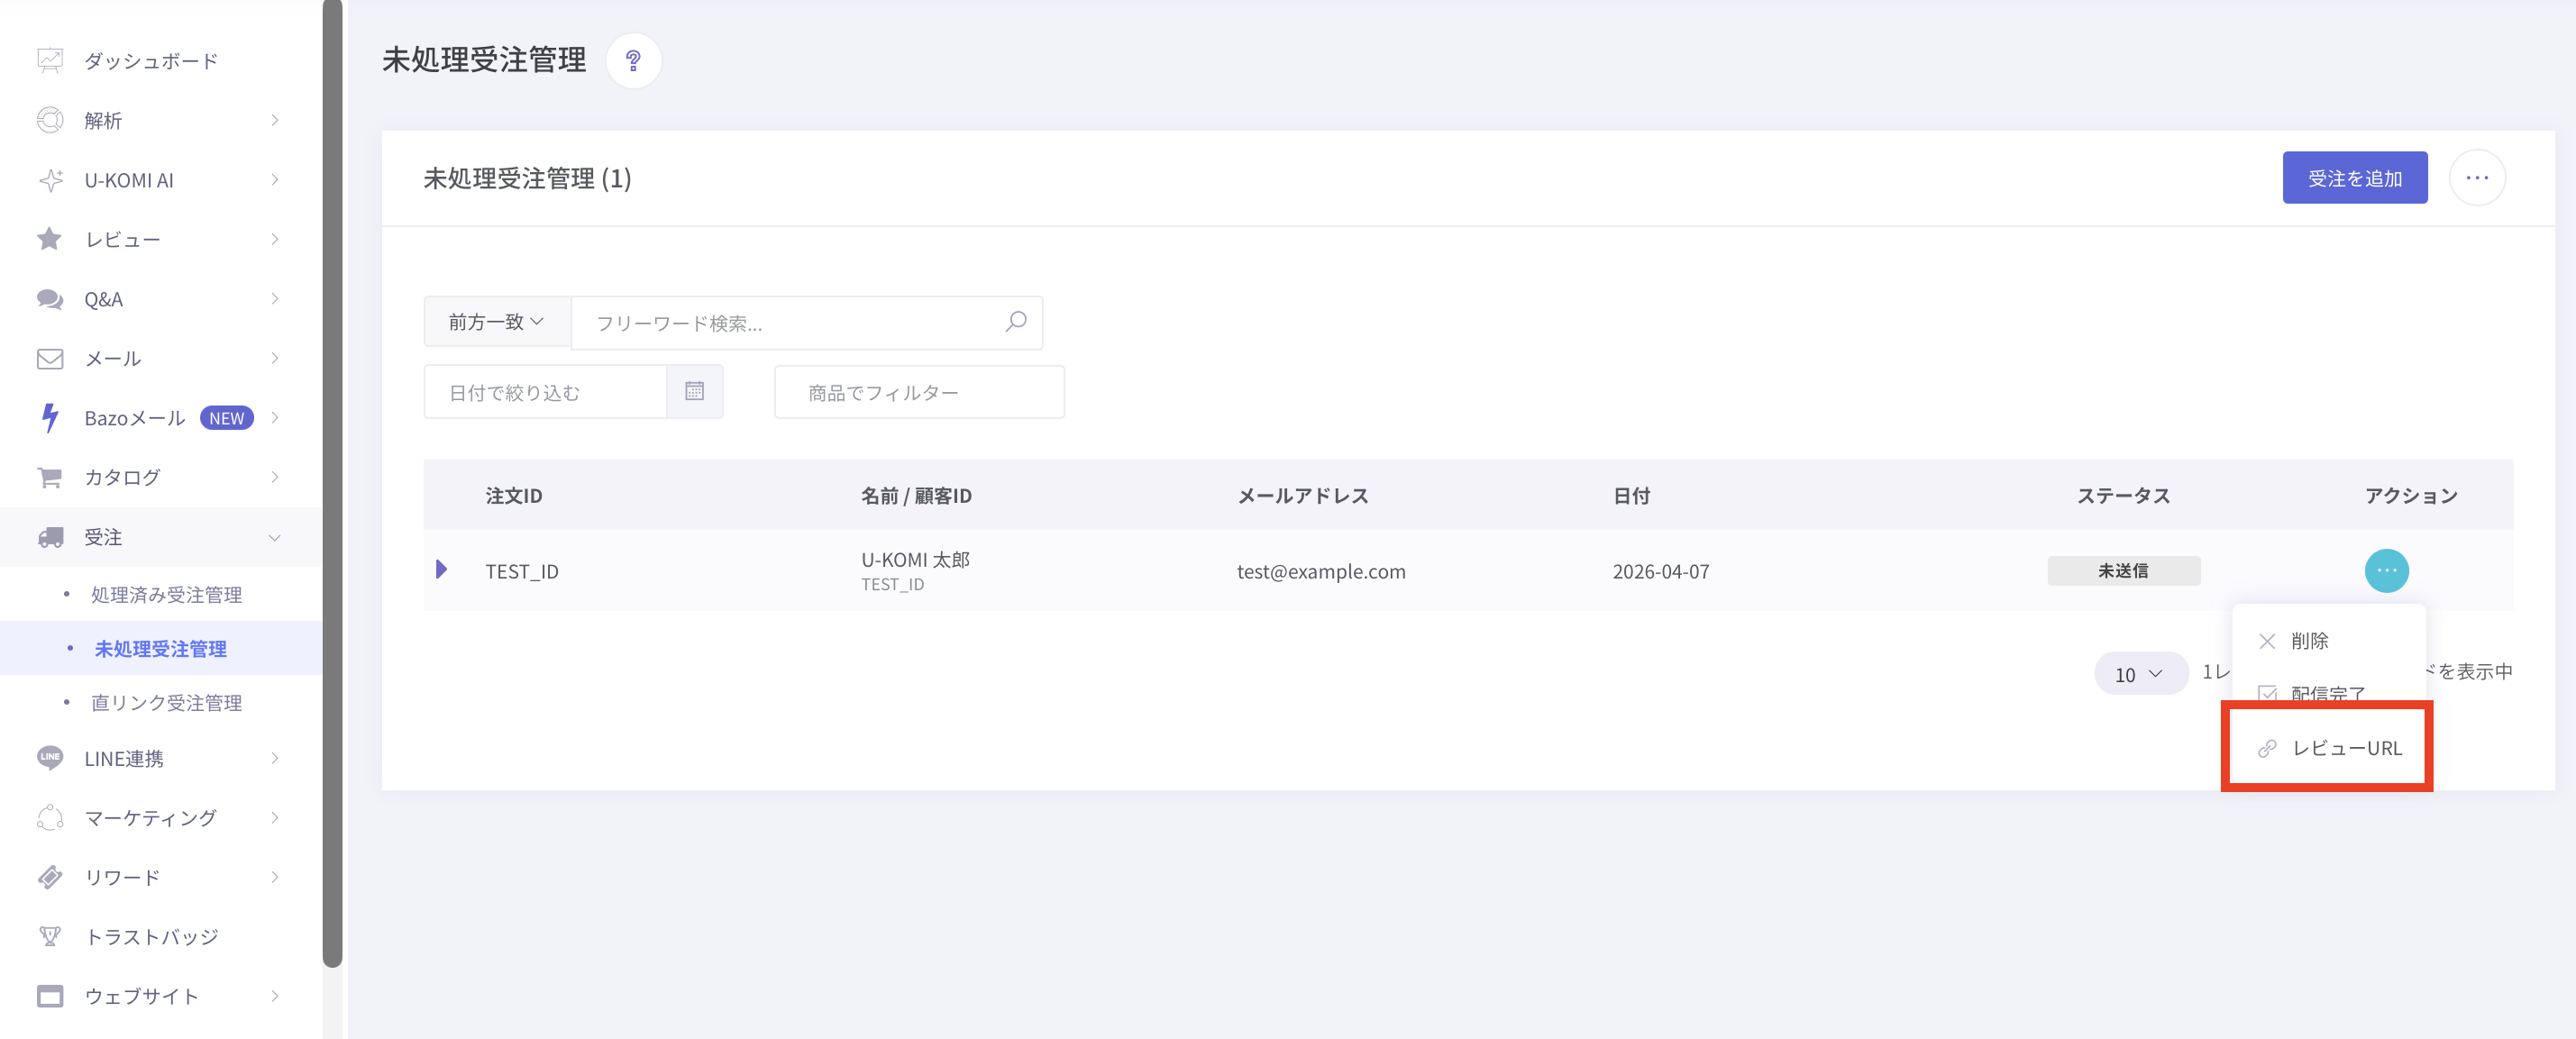Click the teal action ellipsis on TEST_ID row
This screenshot has width=2576, height=1039.
click(x=2386, y=571)
